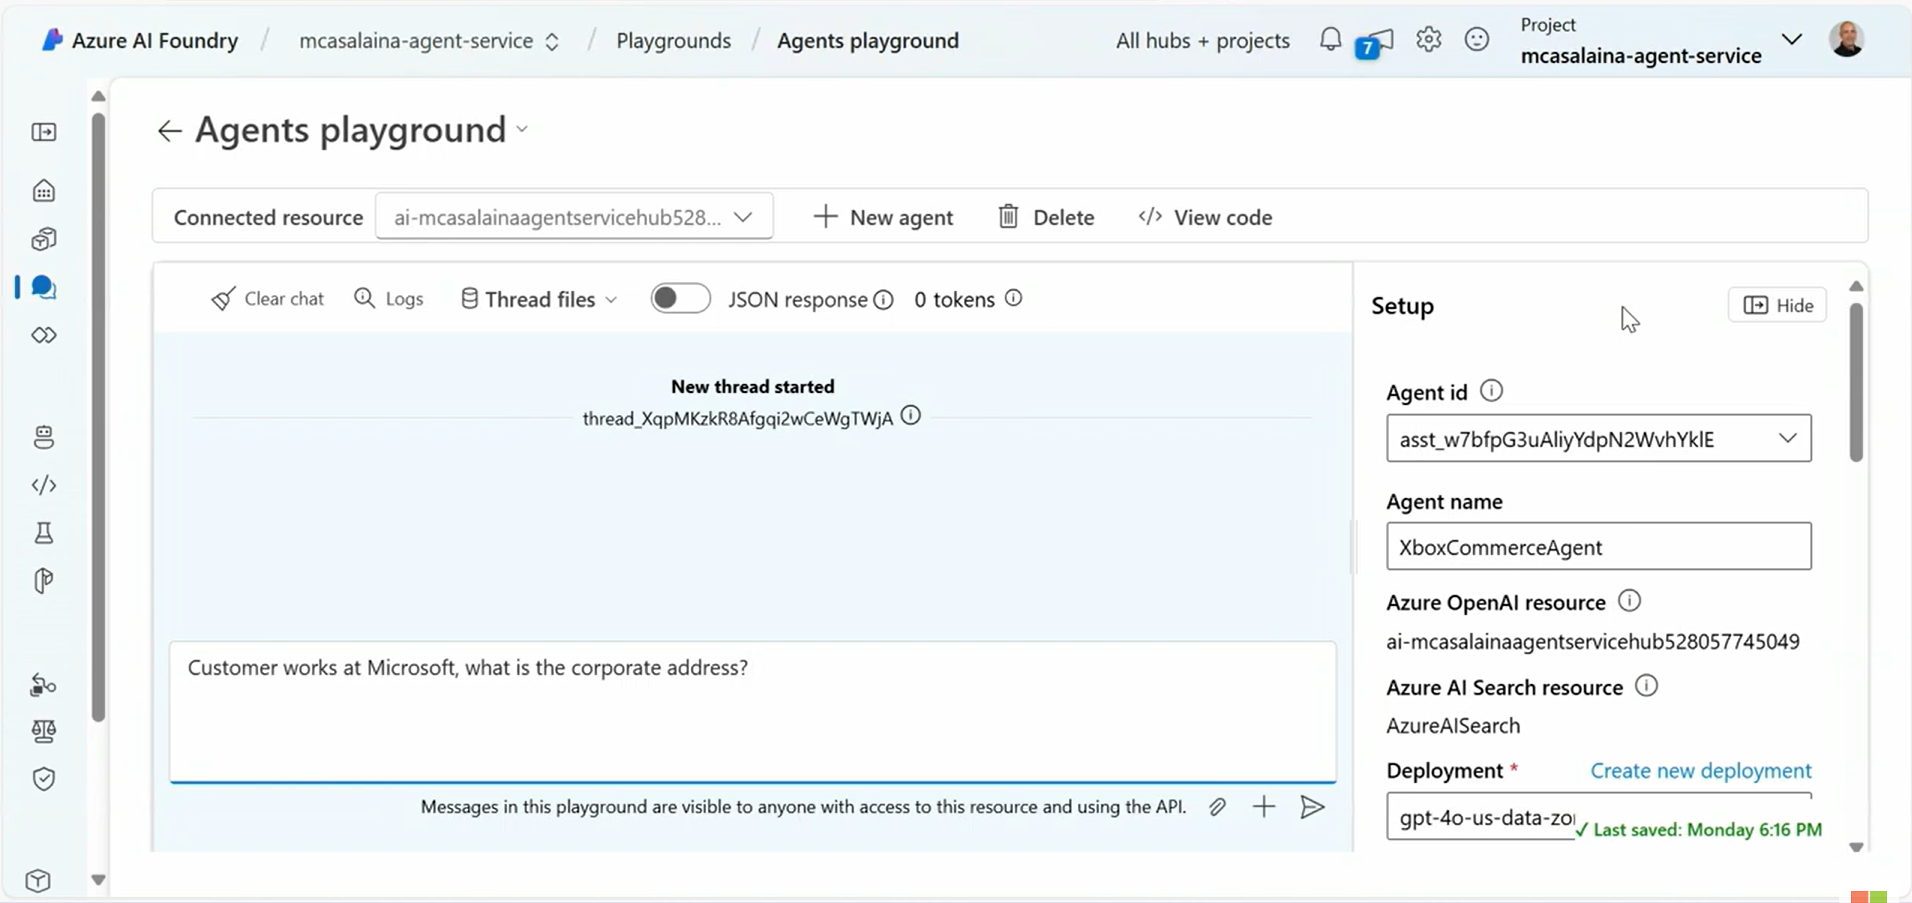The image size is (1912, 903).
Task: Open the user profile avatar
Action: 1847,39
